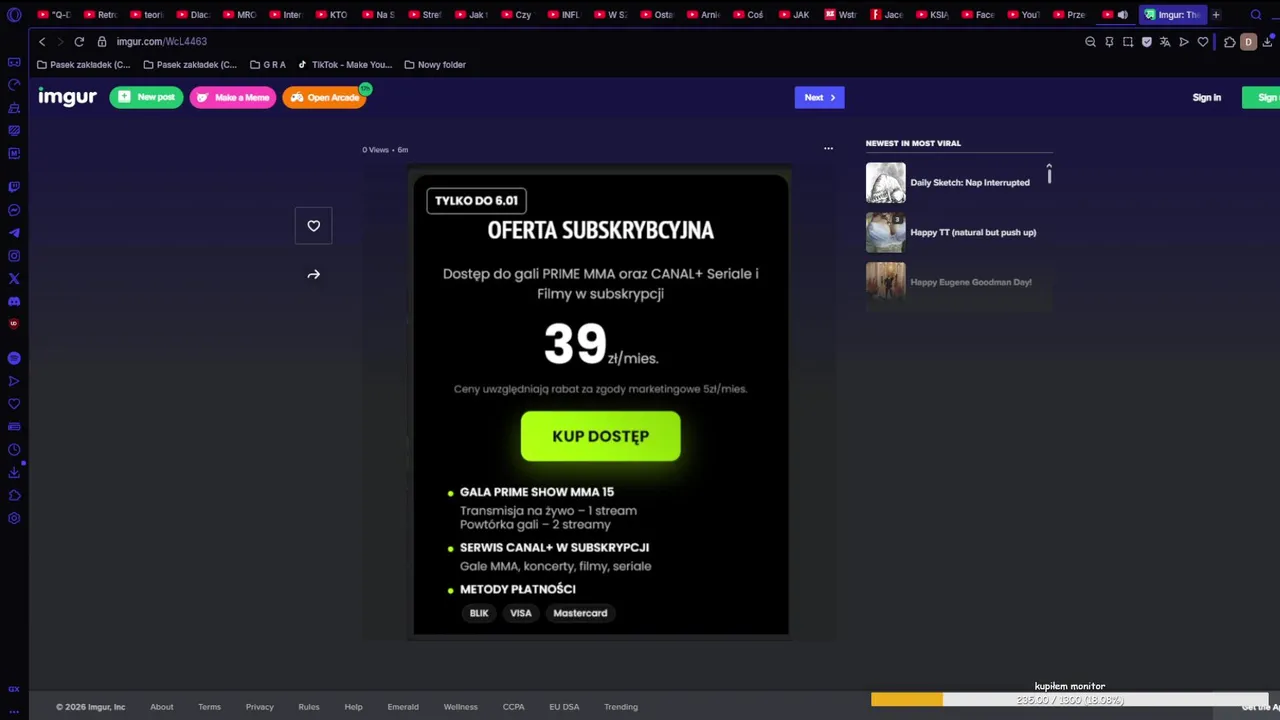Open "TikTok - Make You..." bookmark
Screen dimensions: 1280x720
tap(345, 65)
